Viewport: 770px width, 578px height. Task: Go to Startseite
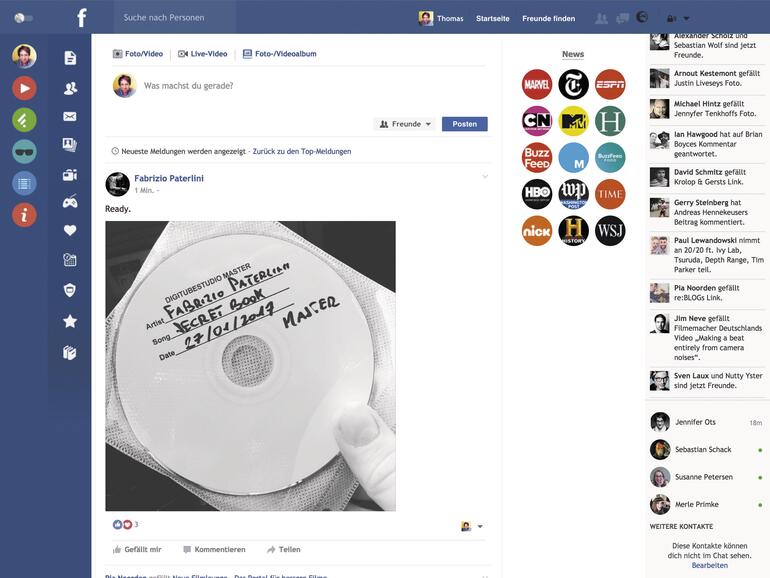click(x=493, y=19)
